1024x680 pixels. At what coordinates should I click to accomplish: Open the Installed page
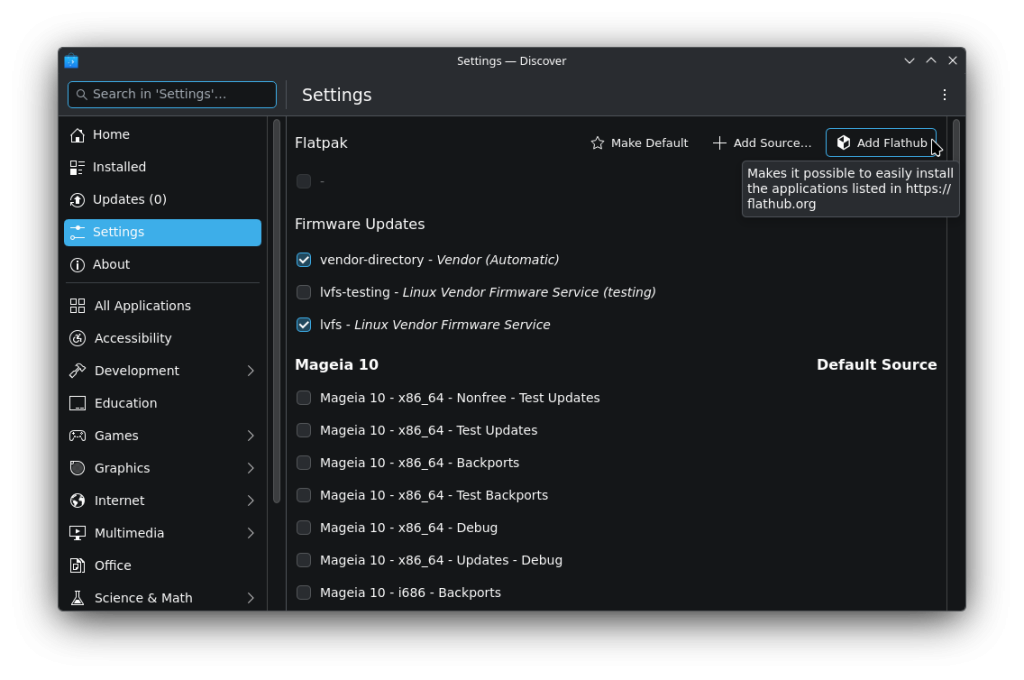(163, 167)
